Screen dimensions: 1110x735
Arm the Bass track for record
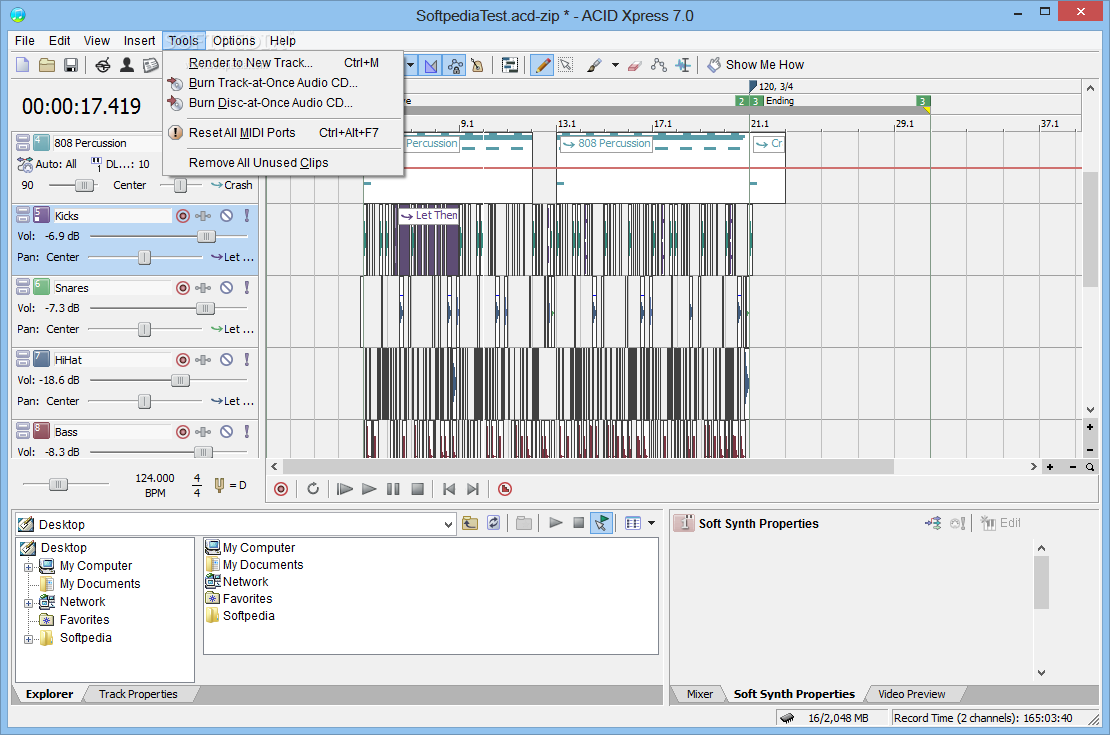(x=183, y=432)
